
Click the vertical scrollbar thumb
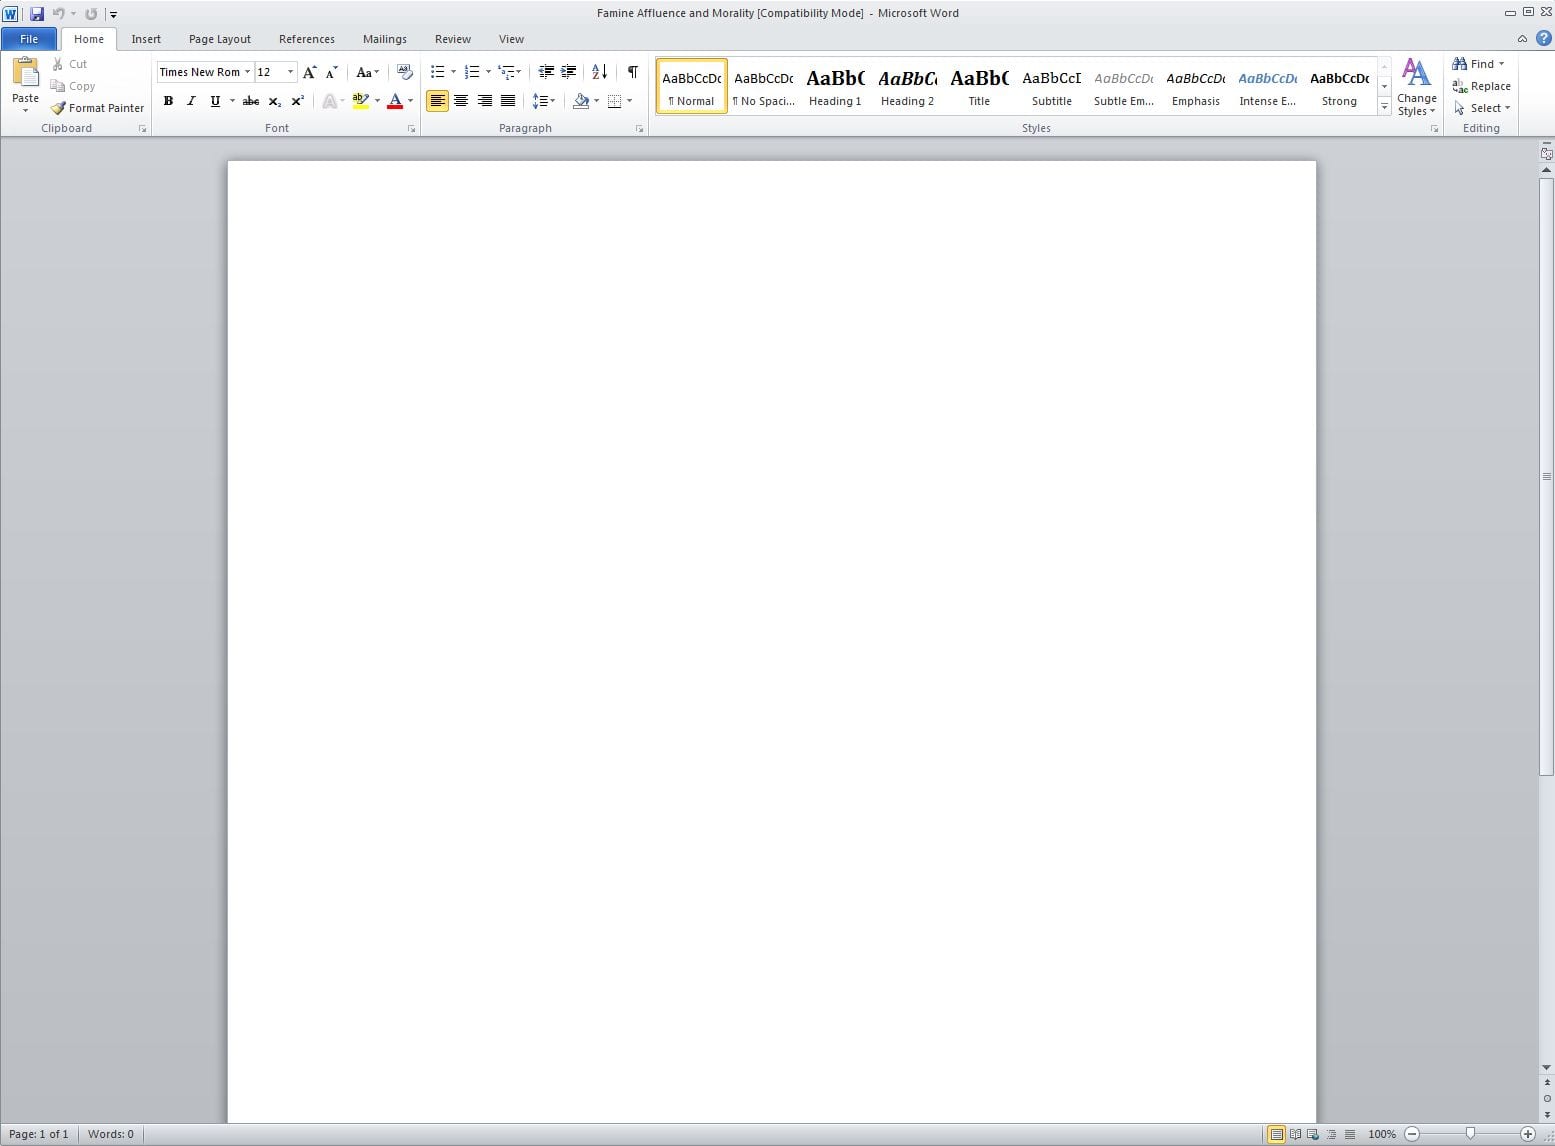pos(1546,475)
